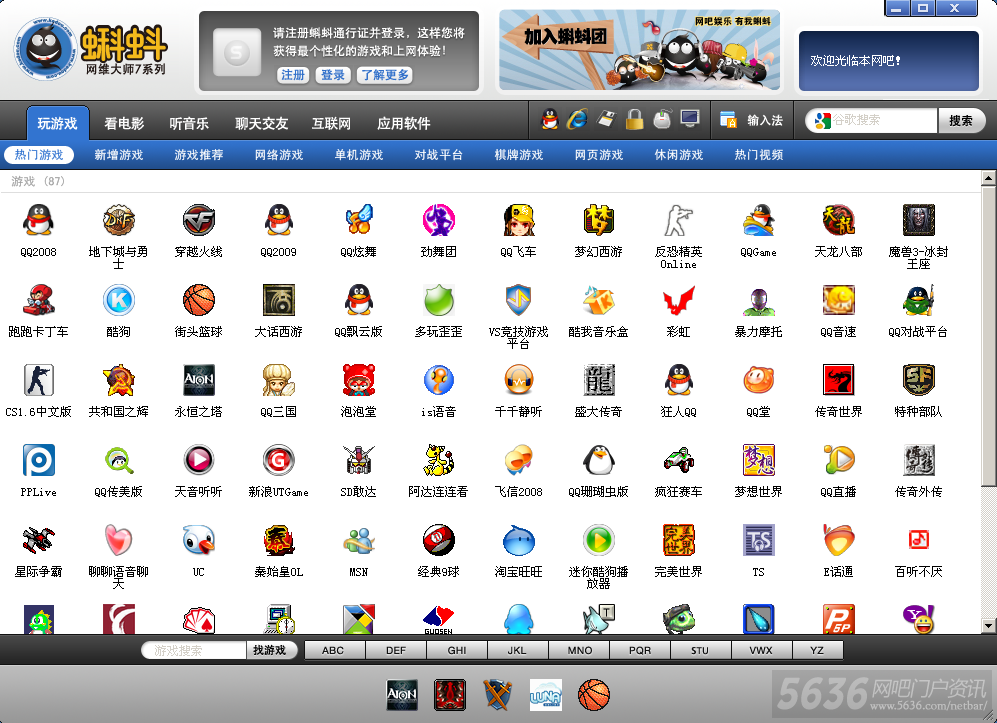Show 新增游戏 subcategory

pyautogui.click(x=119, y=155)
